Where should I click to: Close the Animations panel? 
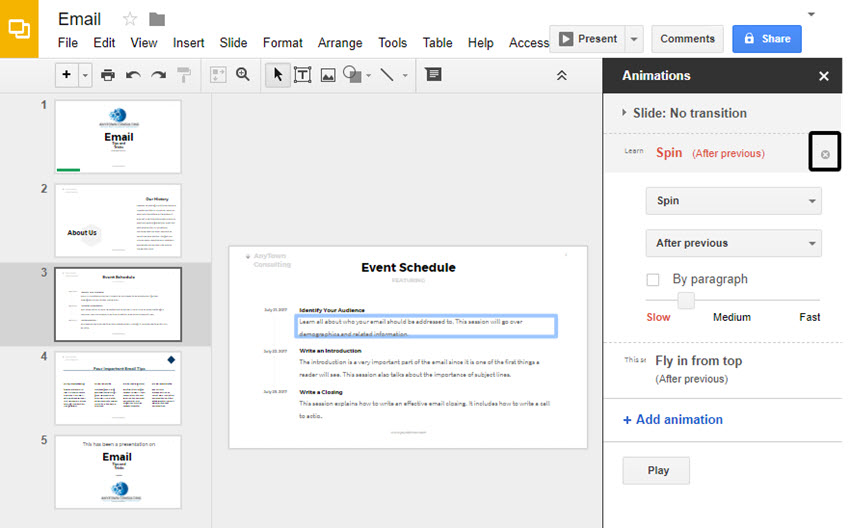[x=823, y=76]
